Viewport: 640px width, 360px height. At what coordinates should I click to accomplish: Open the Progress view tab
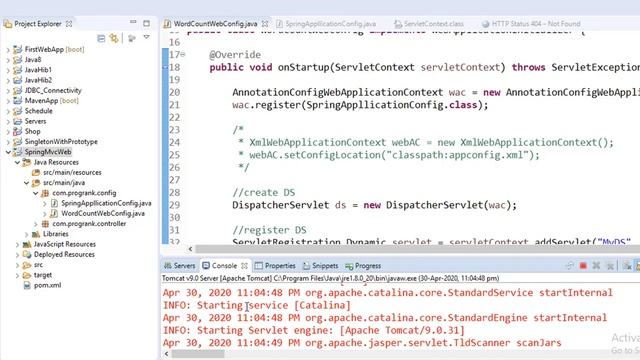(x=368, y=266)
